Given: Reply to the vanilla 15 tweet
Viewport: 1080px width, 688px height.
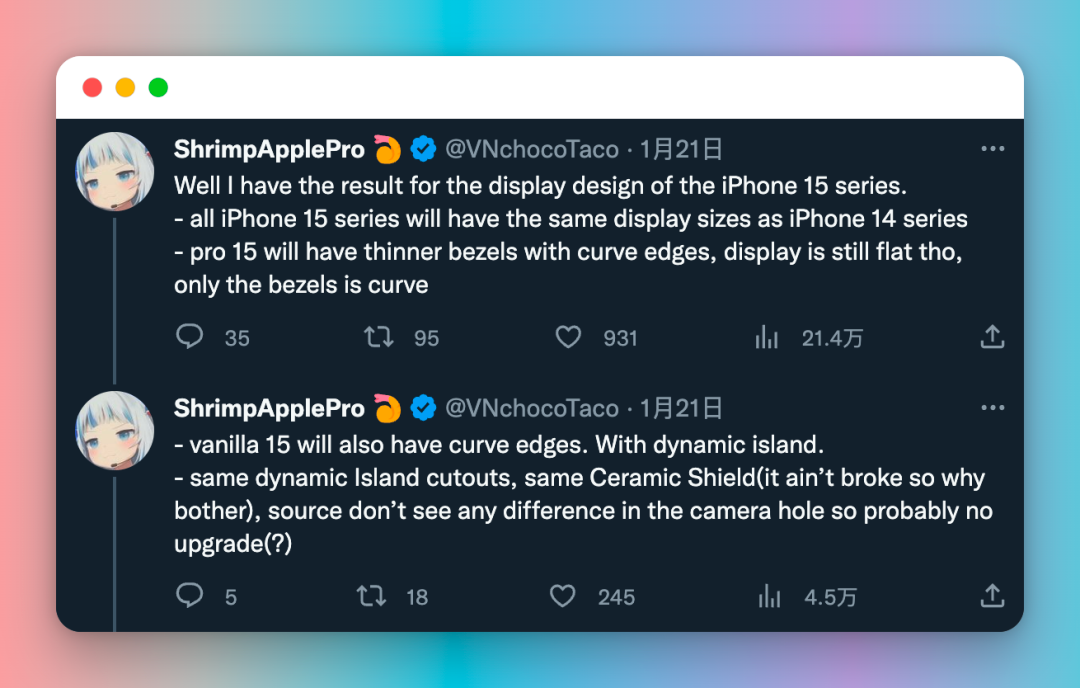Looking at the screenshot, I should coord(190,597).
